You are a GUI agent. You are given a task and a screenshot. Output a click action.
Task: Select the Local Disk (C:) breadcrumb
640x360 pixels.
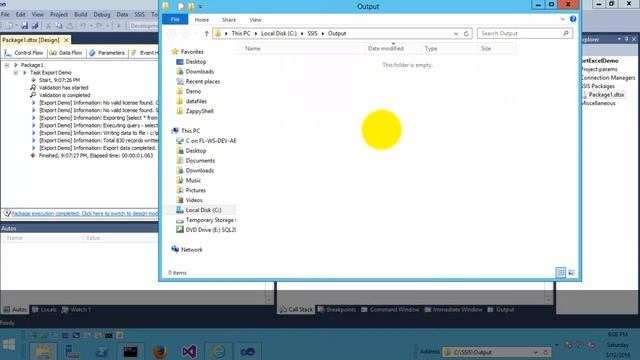tap(279, 33)
